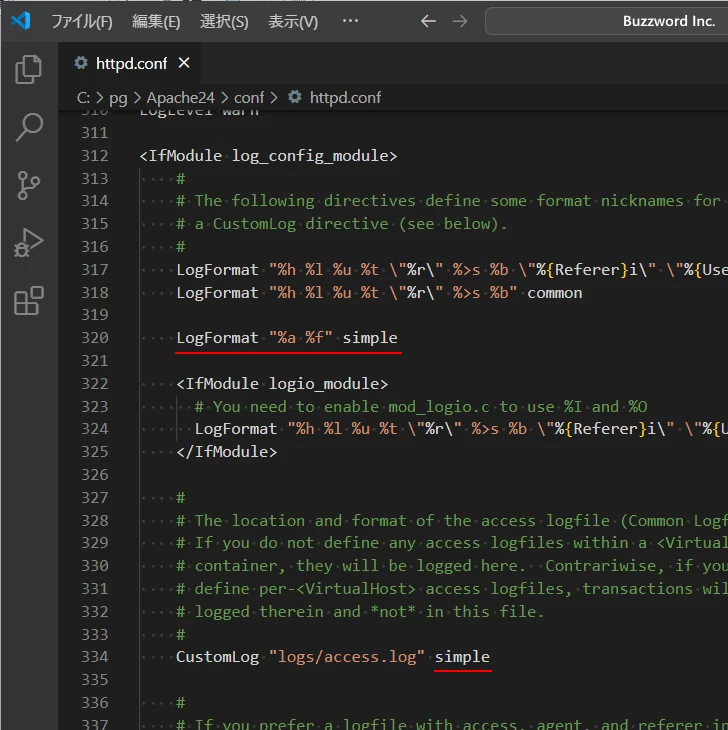Close the httpd.conf editor tab
This screenshot has width=728, height=730.
coord(184,63)
